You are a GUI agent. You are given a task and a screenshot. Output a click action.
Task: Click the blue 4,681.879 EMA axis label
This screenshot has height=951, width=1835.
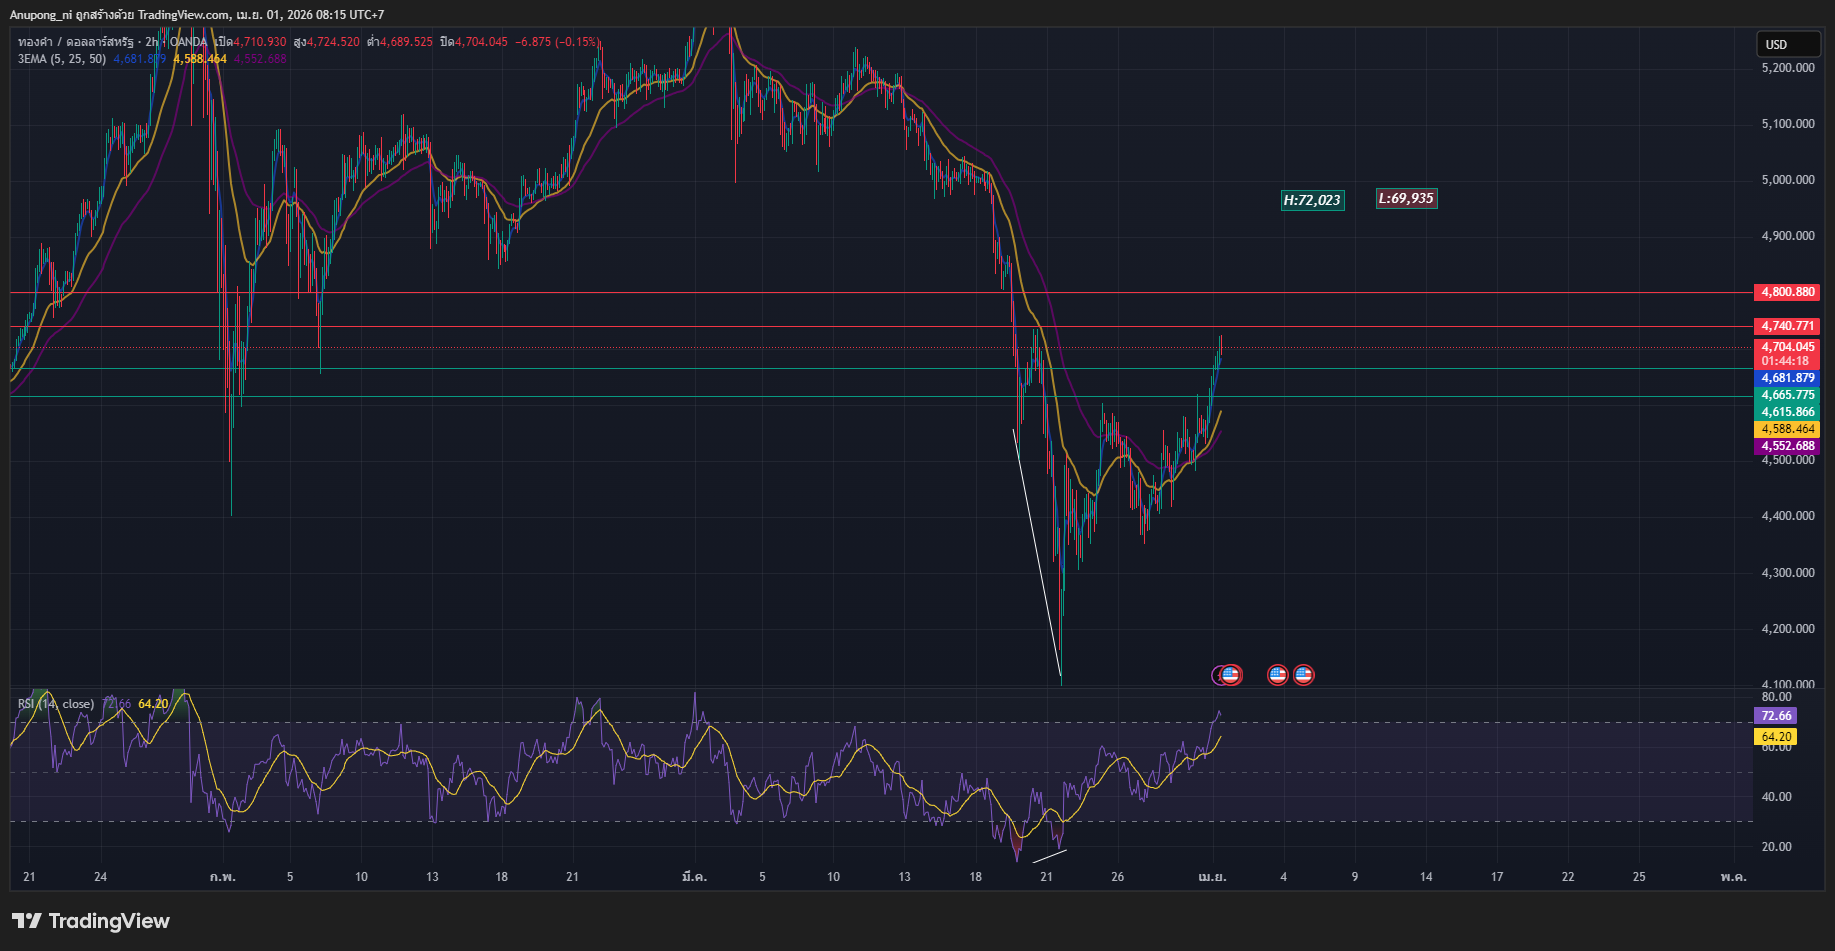[x=1787, y=378]
